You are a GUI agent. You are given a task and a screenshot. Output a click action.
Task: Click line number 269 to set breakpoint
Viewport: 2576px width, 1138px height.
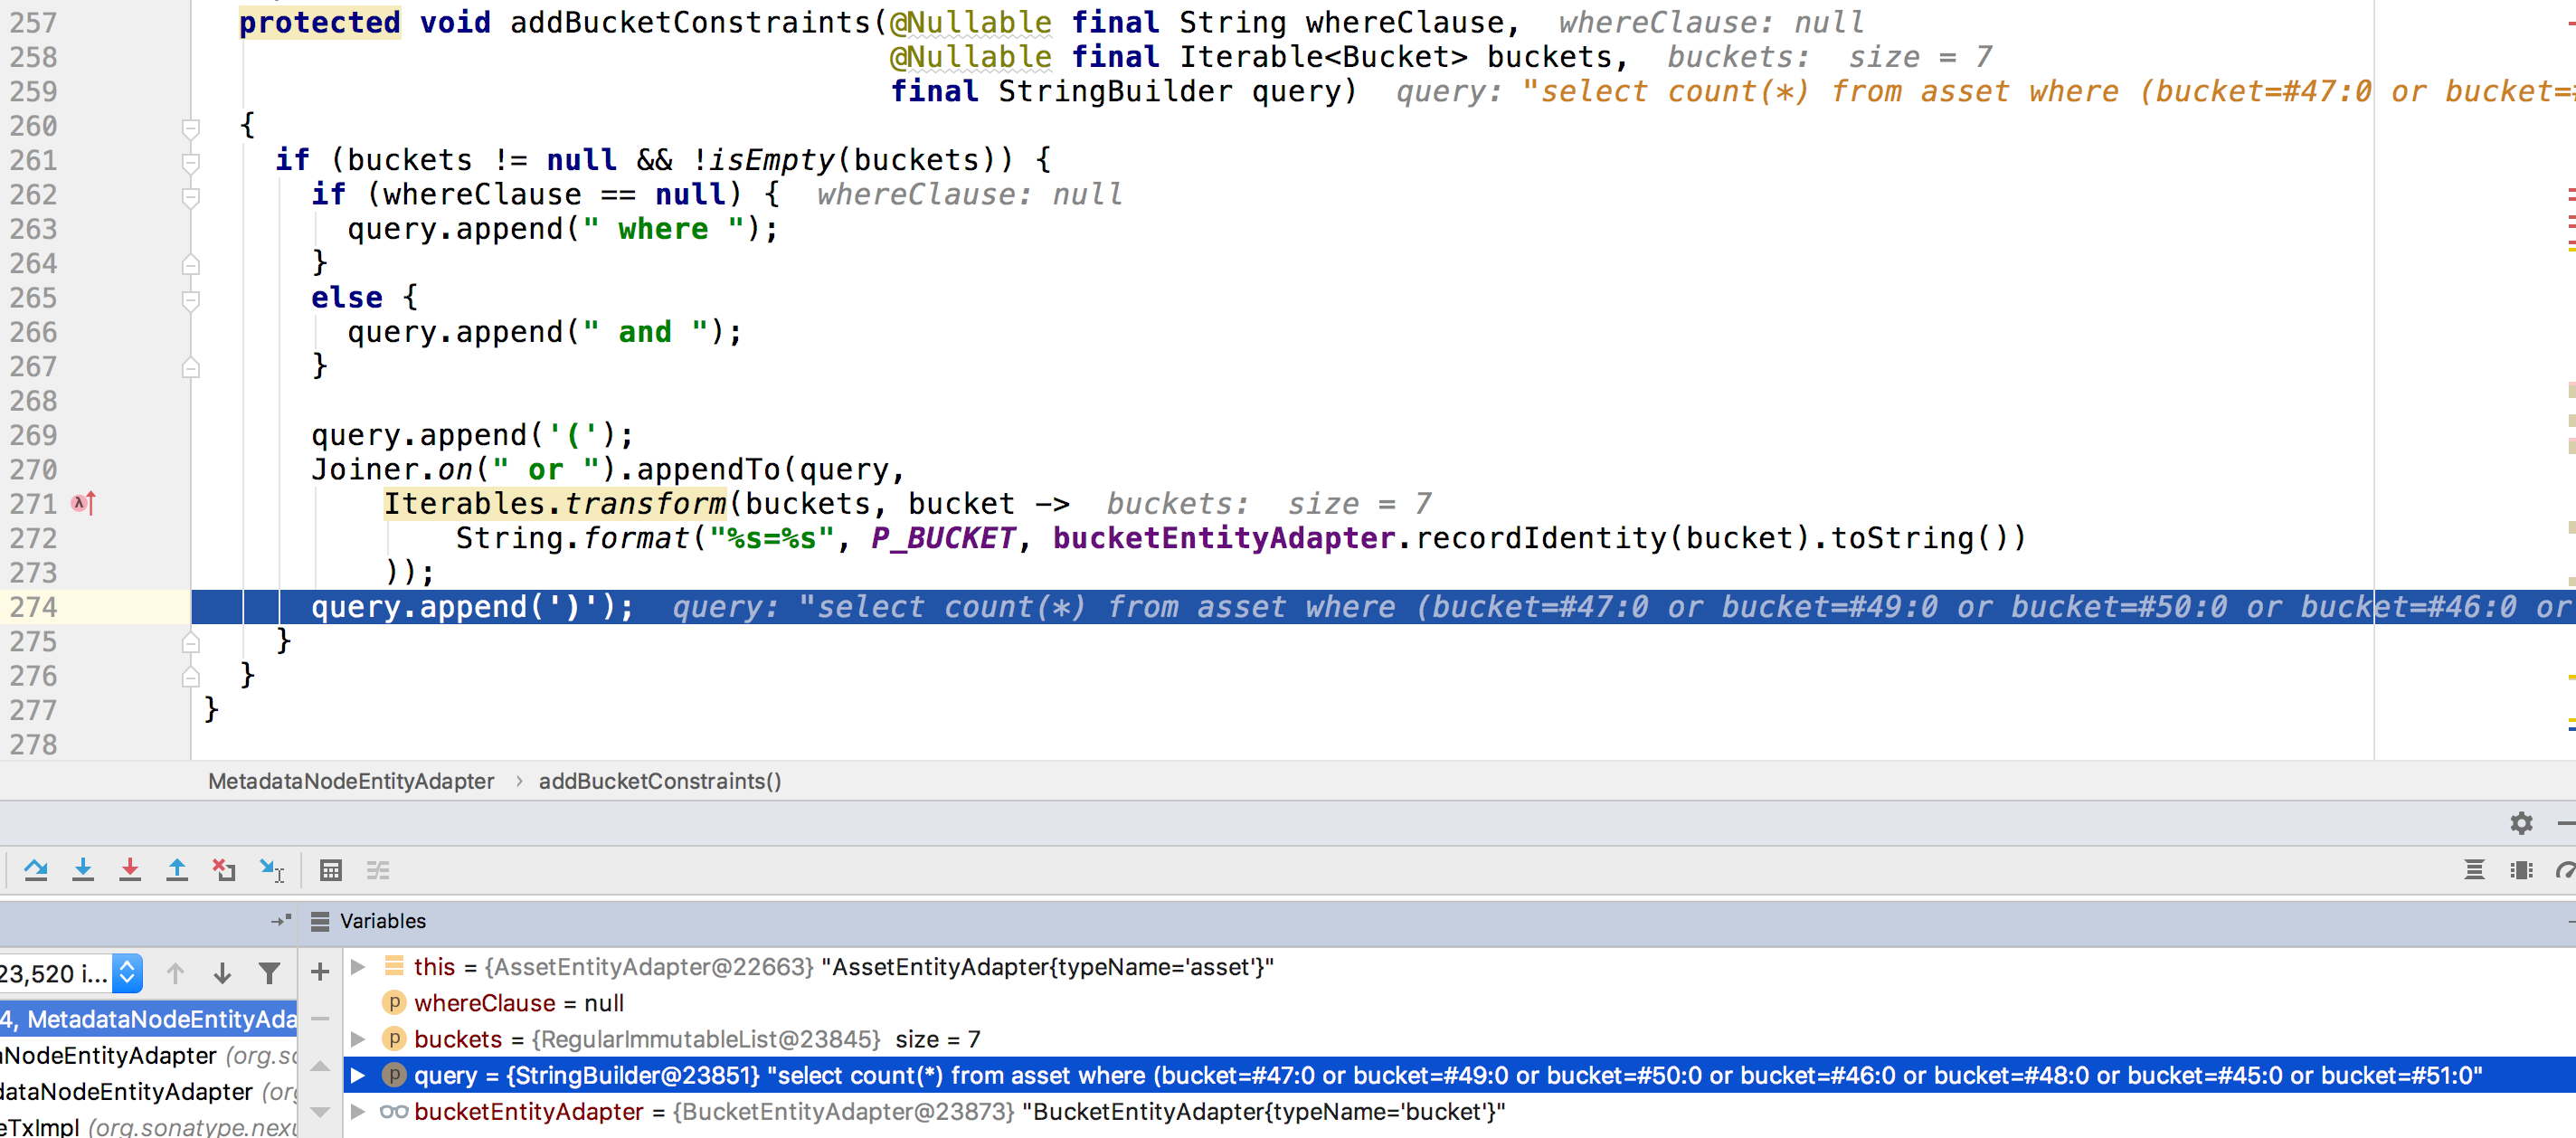[34, 435]
